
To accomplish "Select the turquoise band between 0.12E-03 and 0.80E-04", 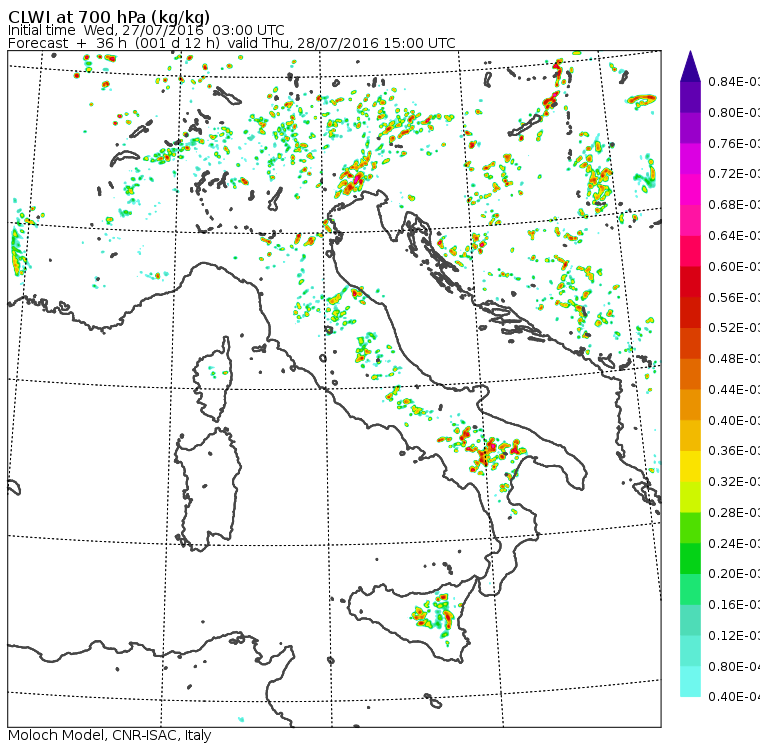I will [x=690, y=651].
